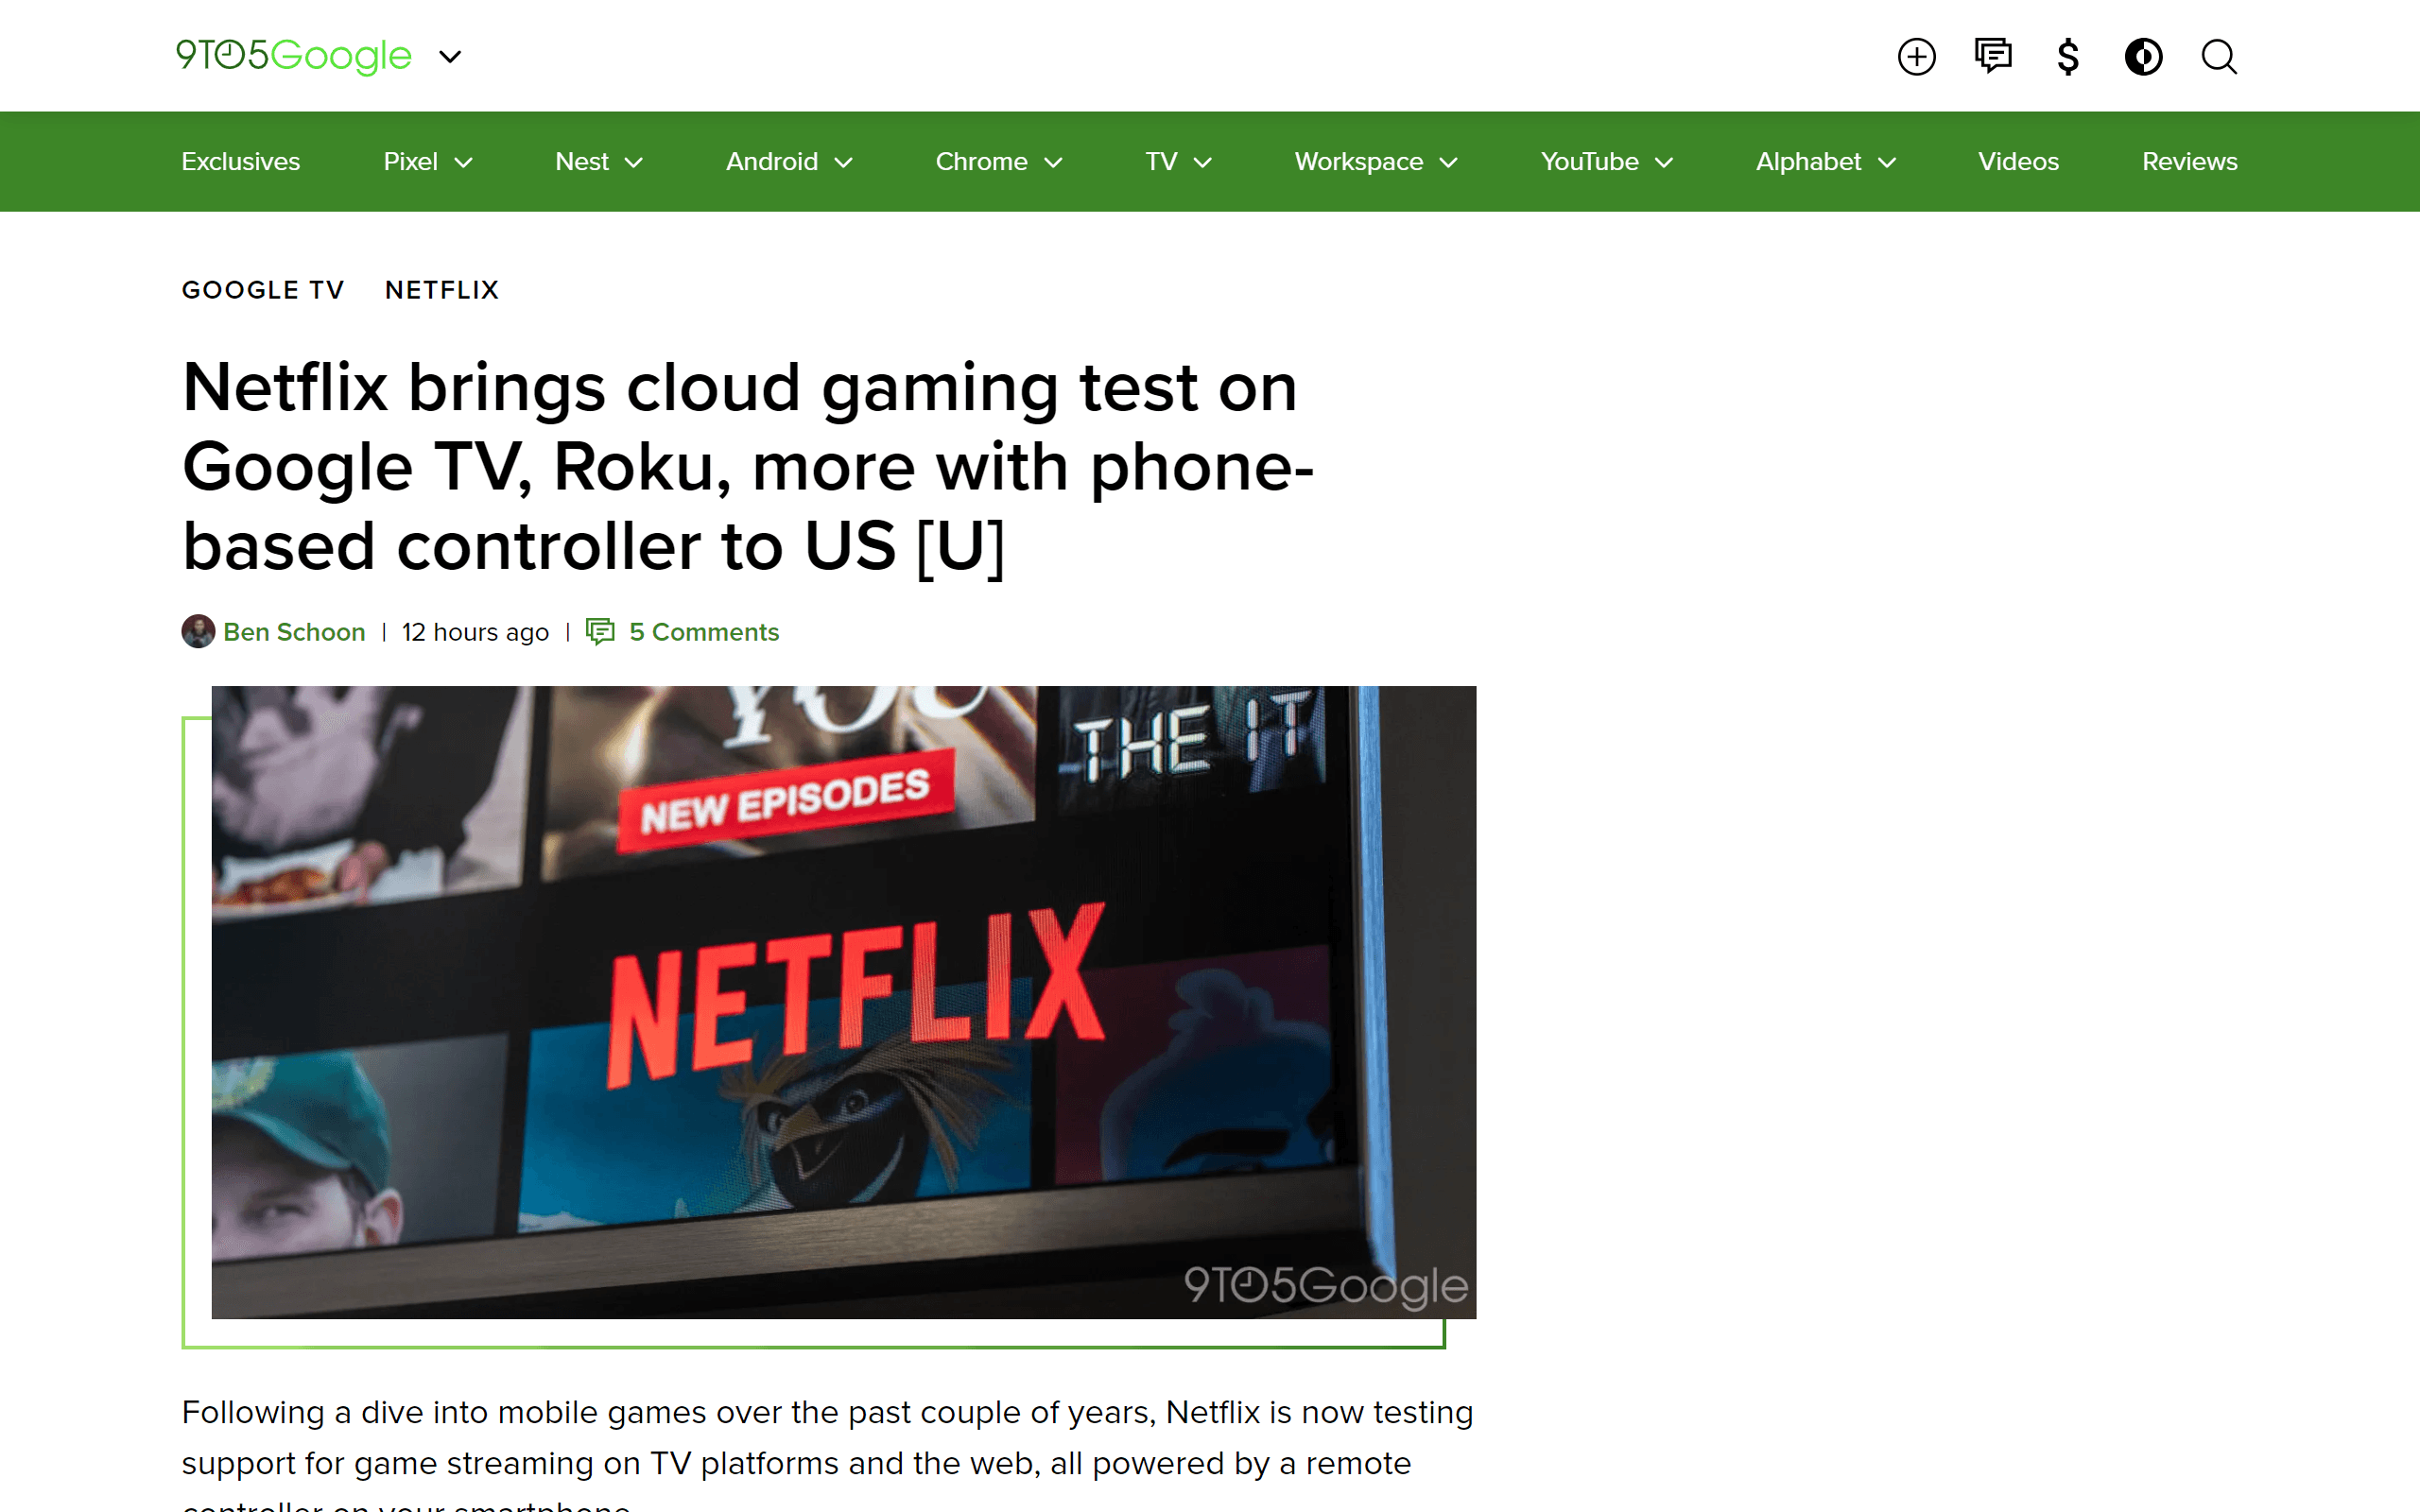This screenshot has width=2420, height=1512.
Task: Click the 9to5Google logo
Action: click(x=294, y=55)
